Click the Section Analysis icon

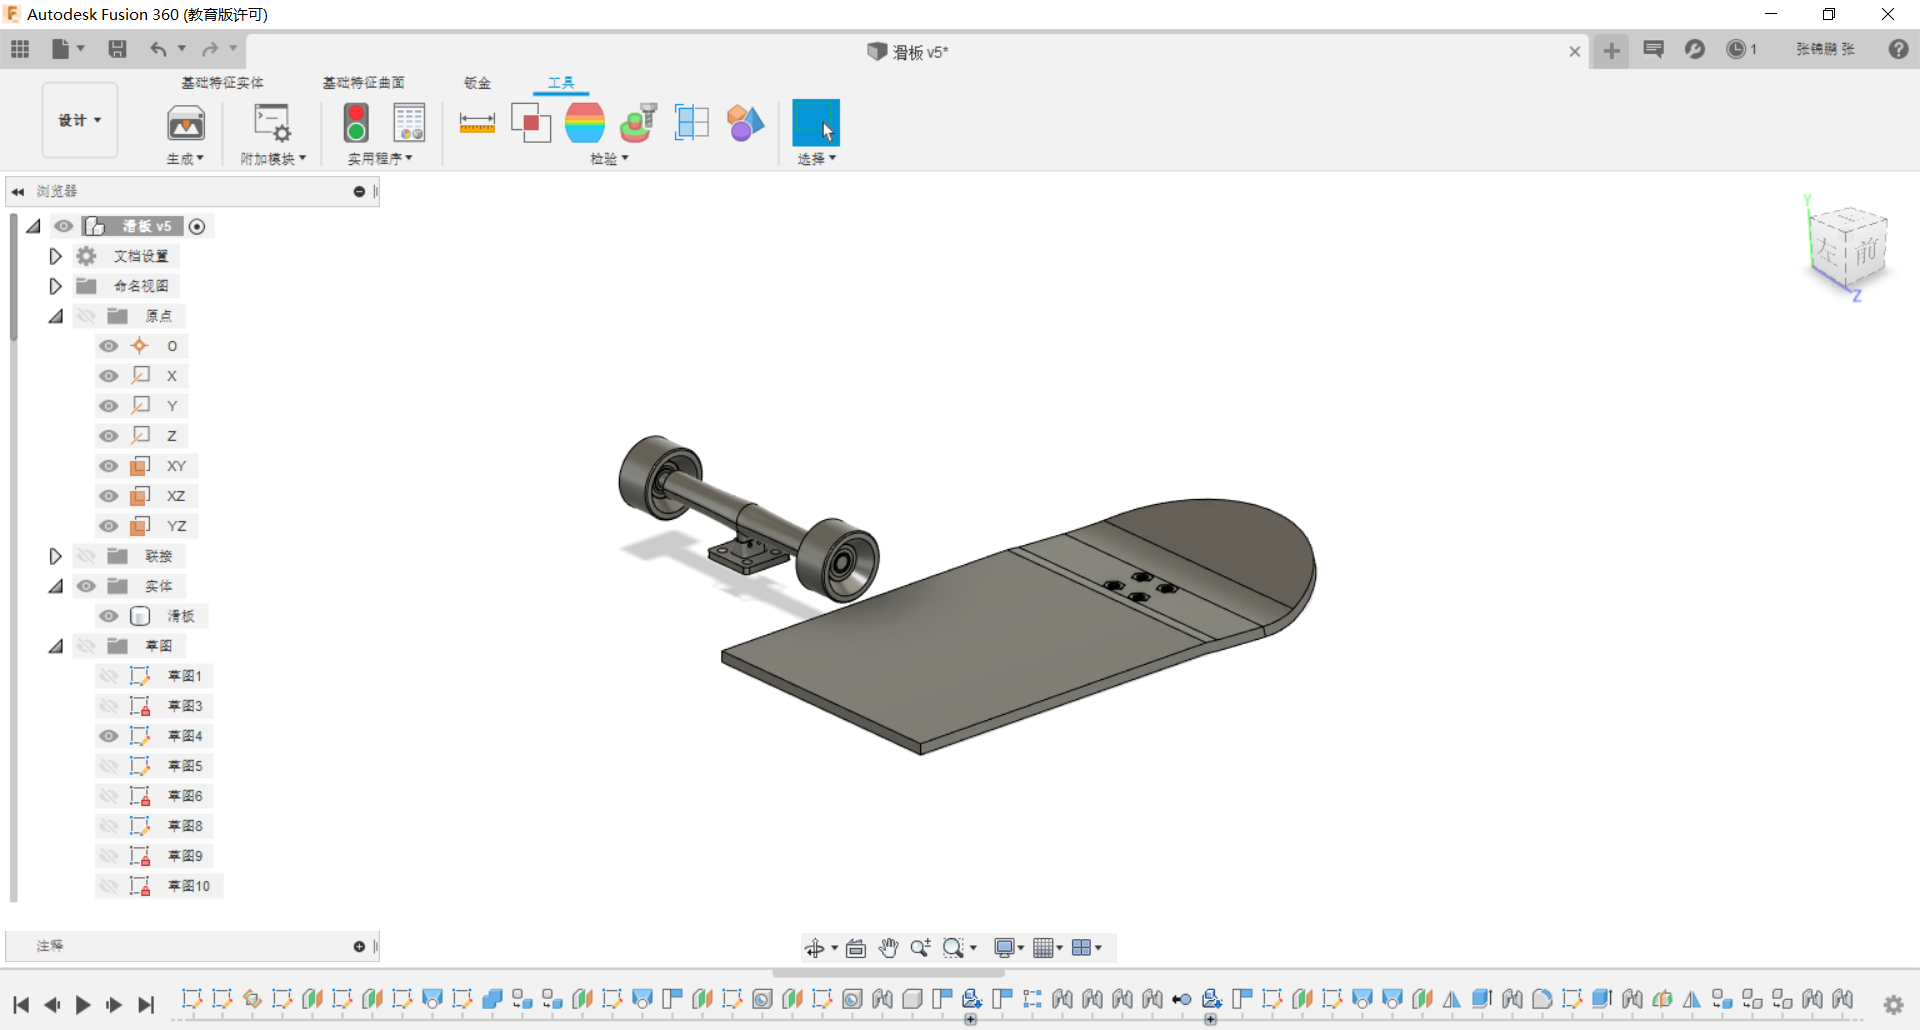pos(692,123)
